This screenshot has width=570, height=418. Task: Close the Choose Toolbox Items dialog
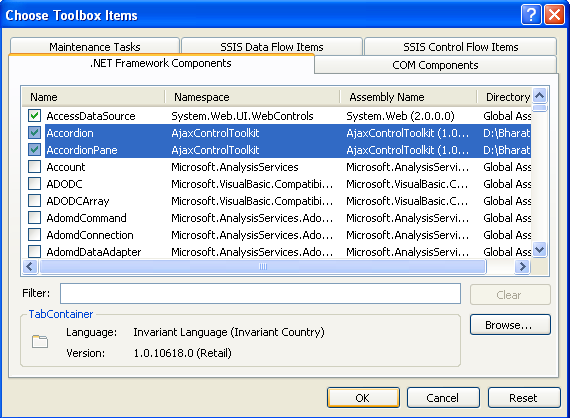tap(554, 15)
